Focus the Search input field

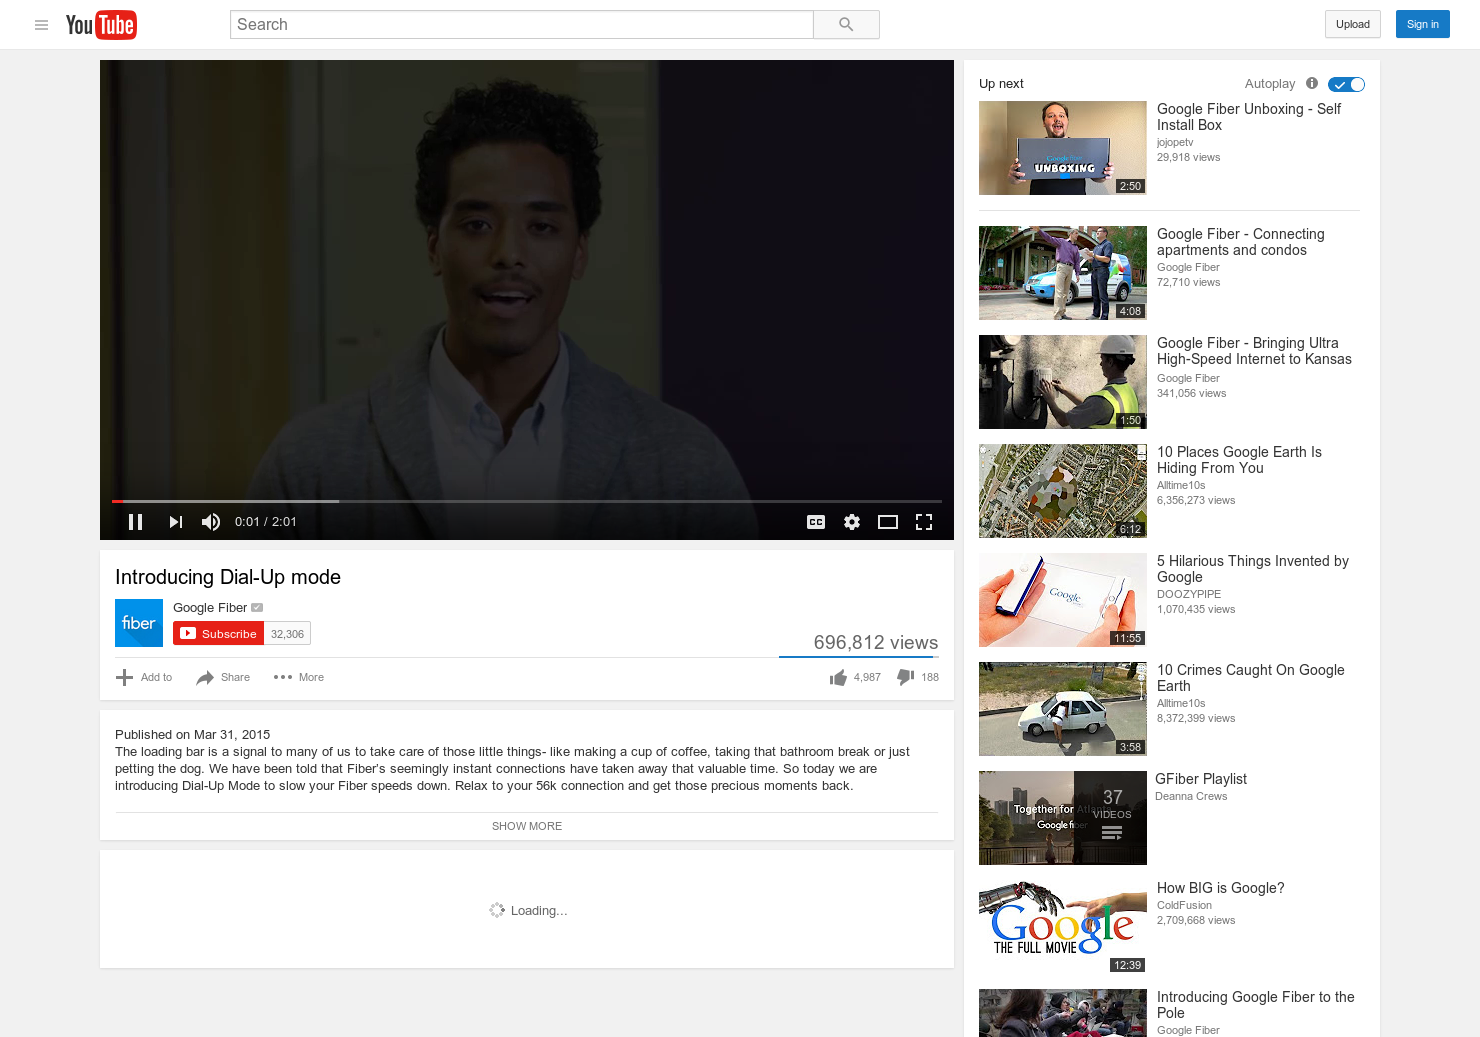coord(522,25)
